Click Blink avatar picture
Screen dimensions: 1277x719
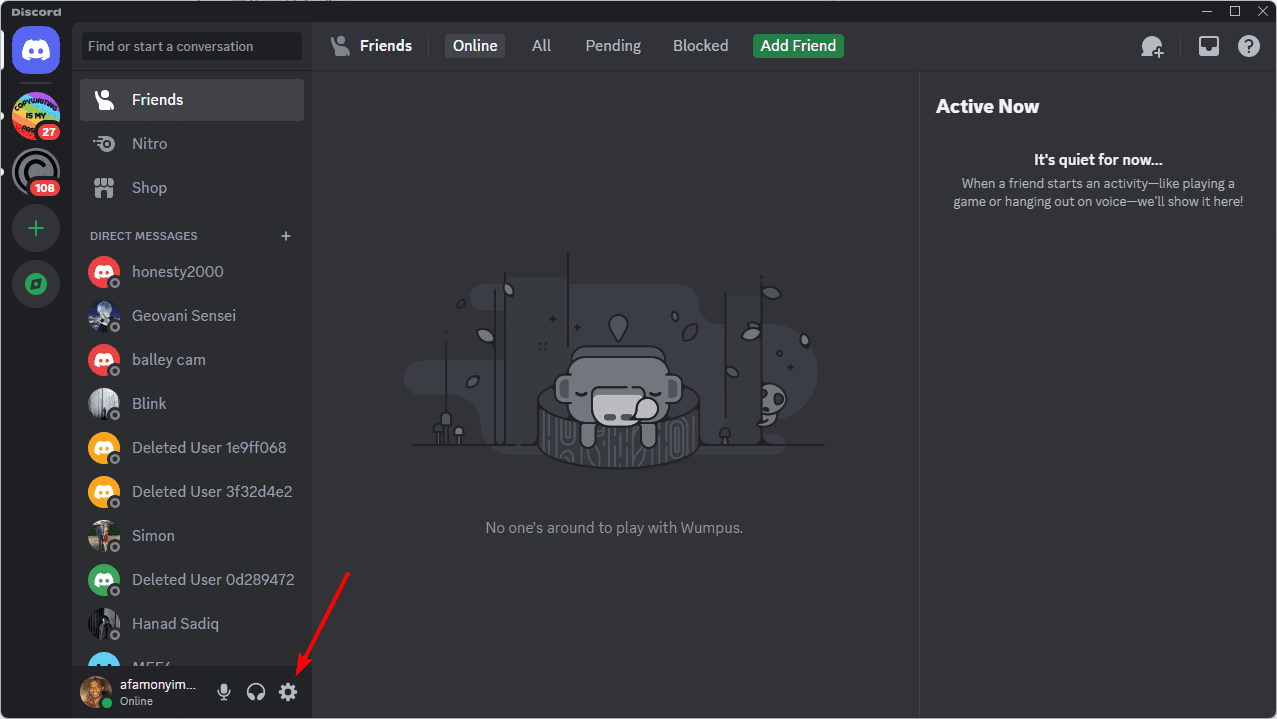[104, 404]
